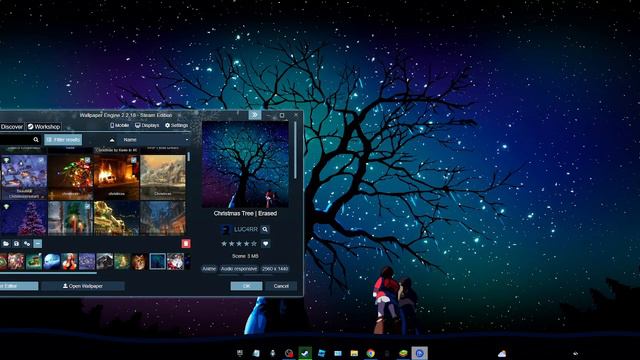
Task: Click the search magnifier in search box
Action: click(36, 140)
